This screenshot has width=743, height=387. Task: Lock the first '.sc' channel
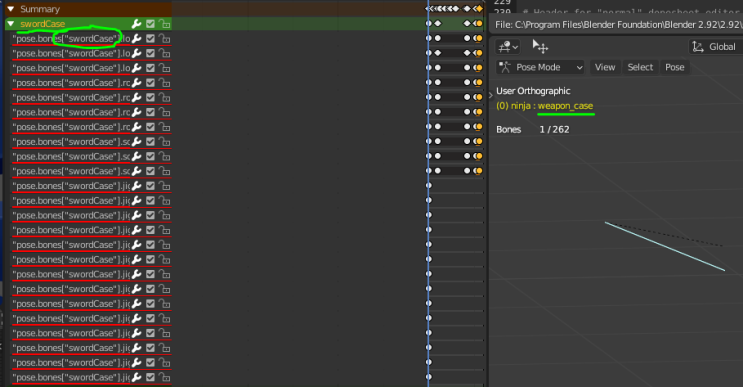(x=164, y=142)
